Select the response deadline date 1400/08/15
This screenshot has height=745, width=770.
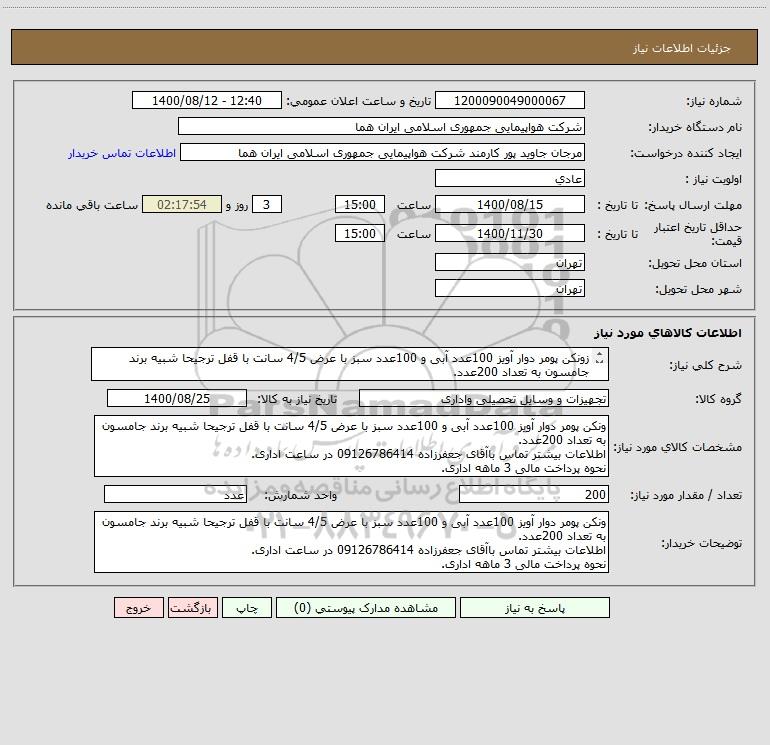(510, 205)
